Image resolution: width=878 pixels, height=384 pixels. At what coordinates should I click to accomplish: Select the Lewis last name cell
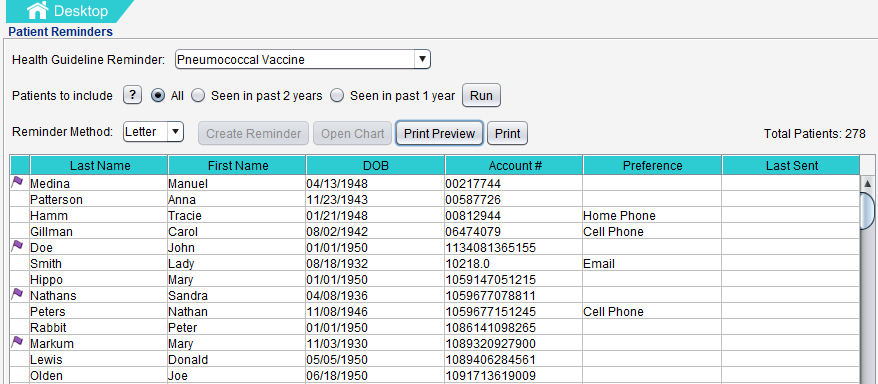click(x=99, y=359)
